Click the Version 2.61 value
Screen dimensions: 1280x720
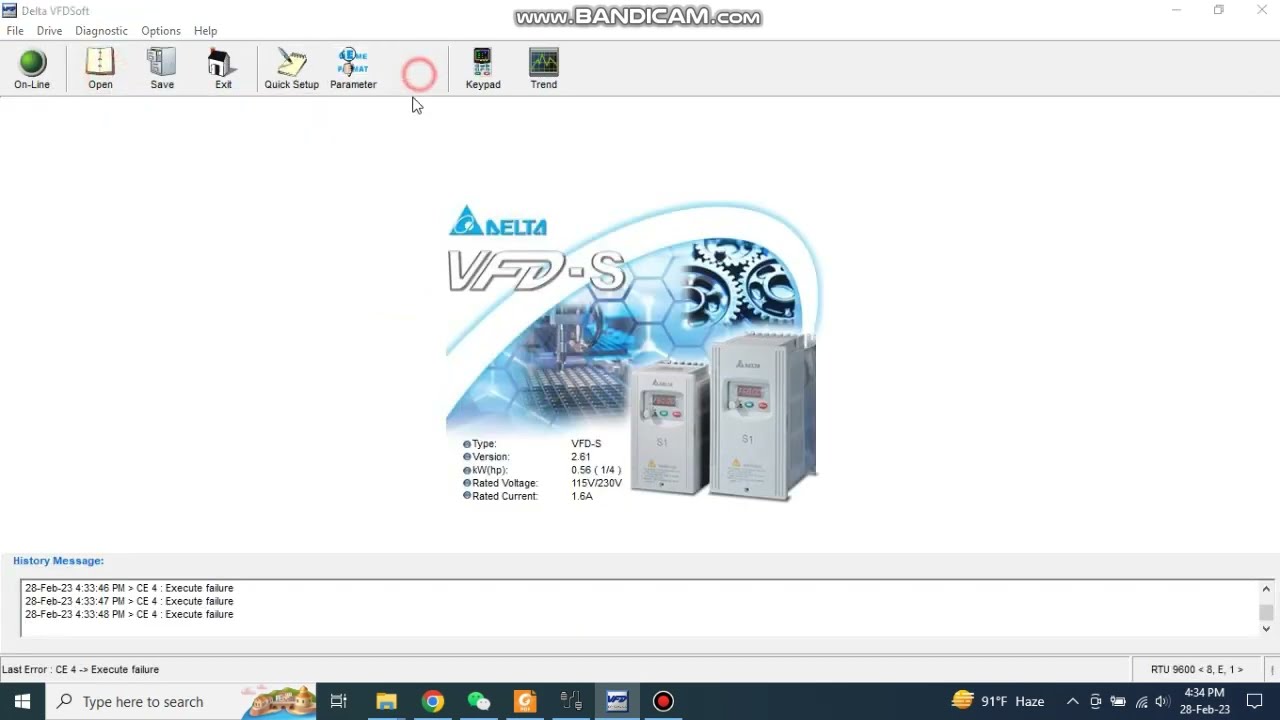pyautogui.click(x=581, y=457)
